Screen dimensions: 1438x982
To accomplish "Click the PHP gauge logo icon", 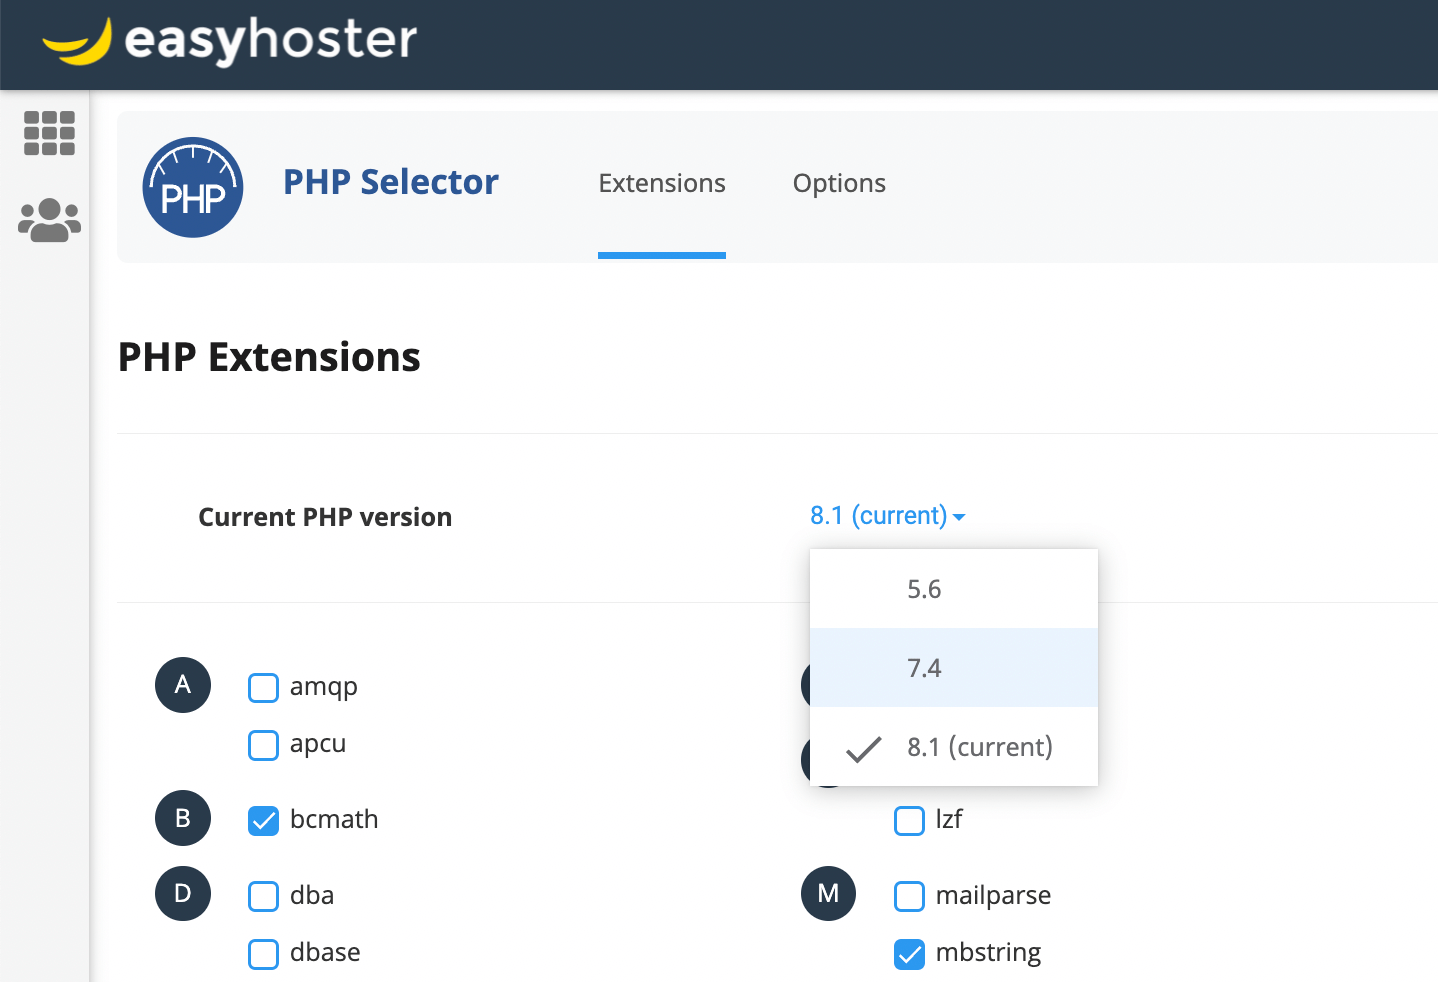I will [193, 187].
